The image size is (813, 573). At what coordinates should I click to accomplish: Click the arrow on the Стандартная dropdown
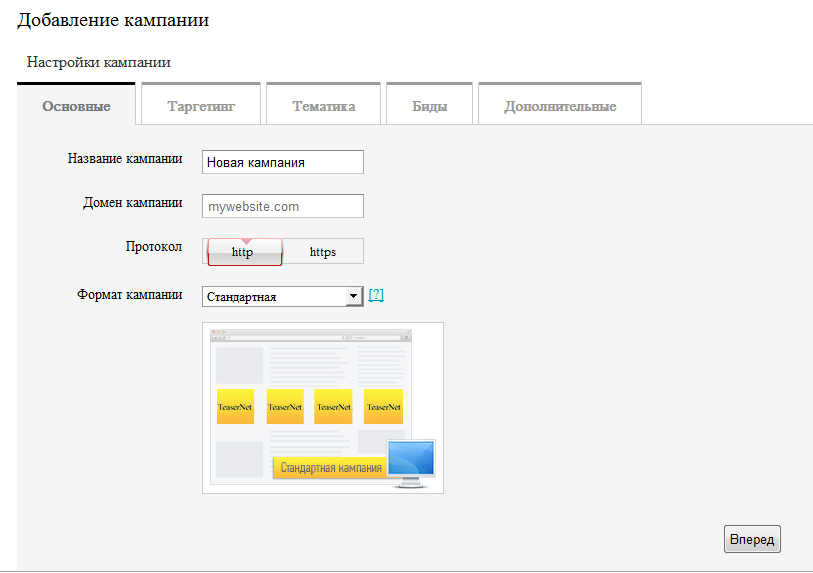[352, 297]
